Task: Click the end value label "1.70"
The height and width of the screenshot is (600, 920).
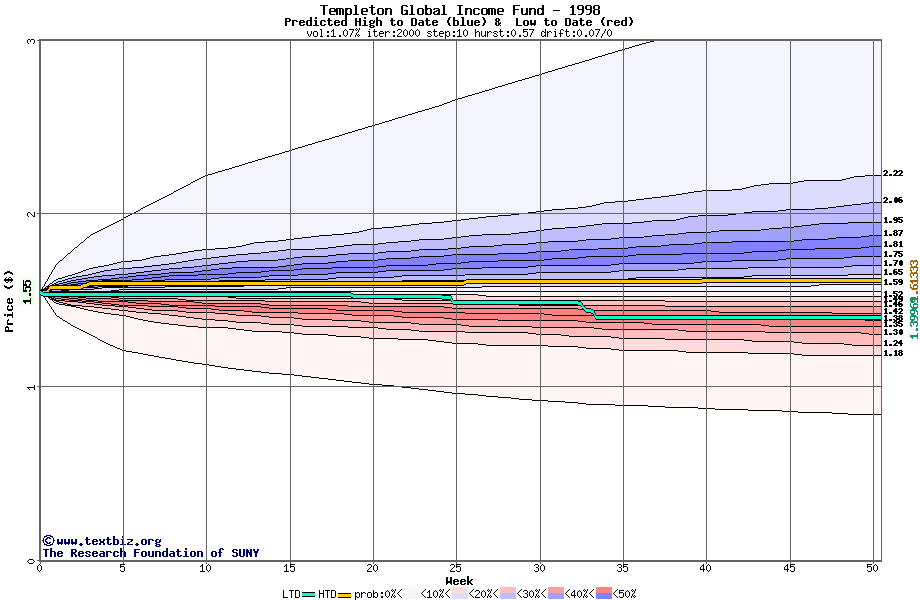Action: tap(893, 264)
